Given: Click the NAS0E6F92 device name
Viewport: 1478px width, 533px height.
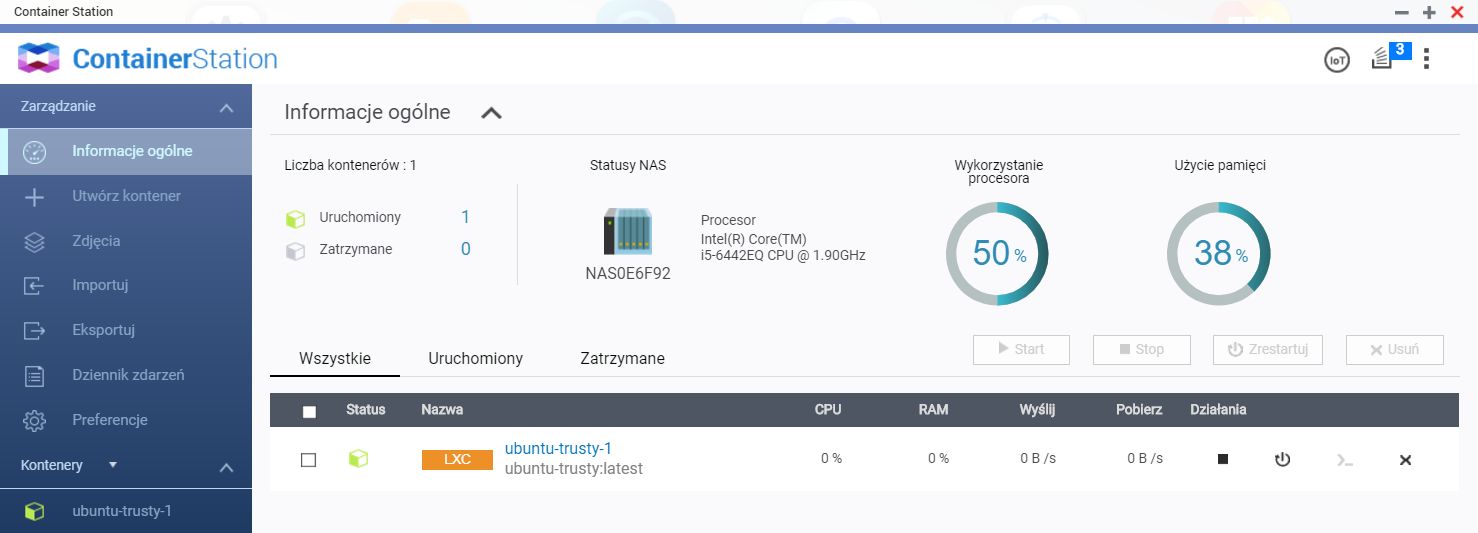Looking at the screenshot, I should [x=628, y=273].
